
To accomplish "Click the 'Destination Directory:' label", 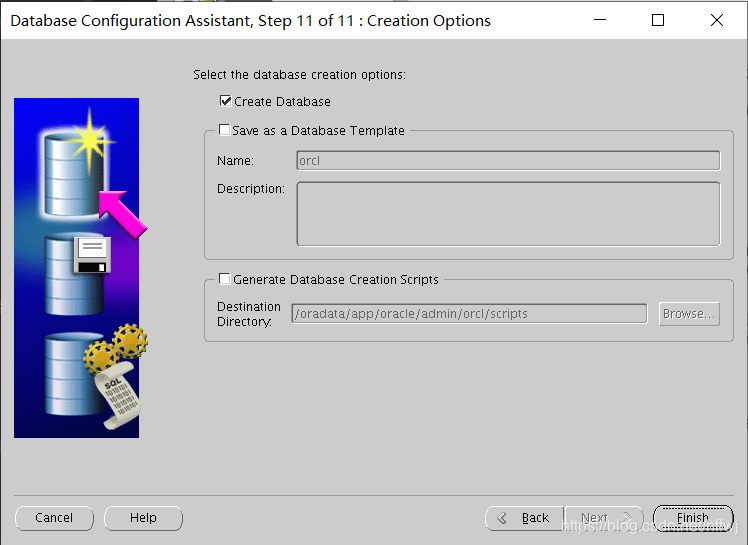I will [249, 314].
